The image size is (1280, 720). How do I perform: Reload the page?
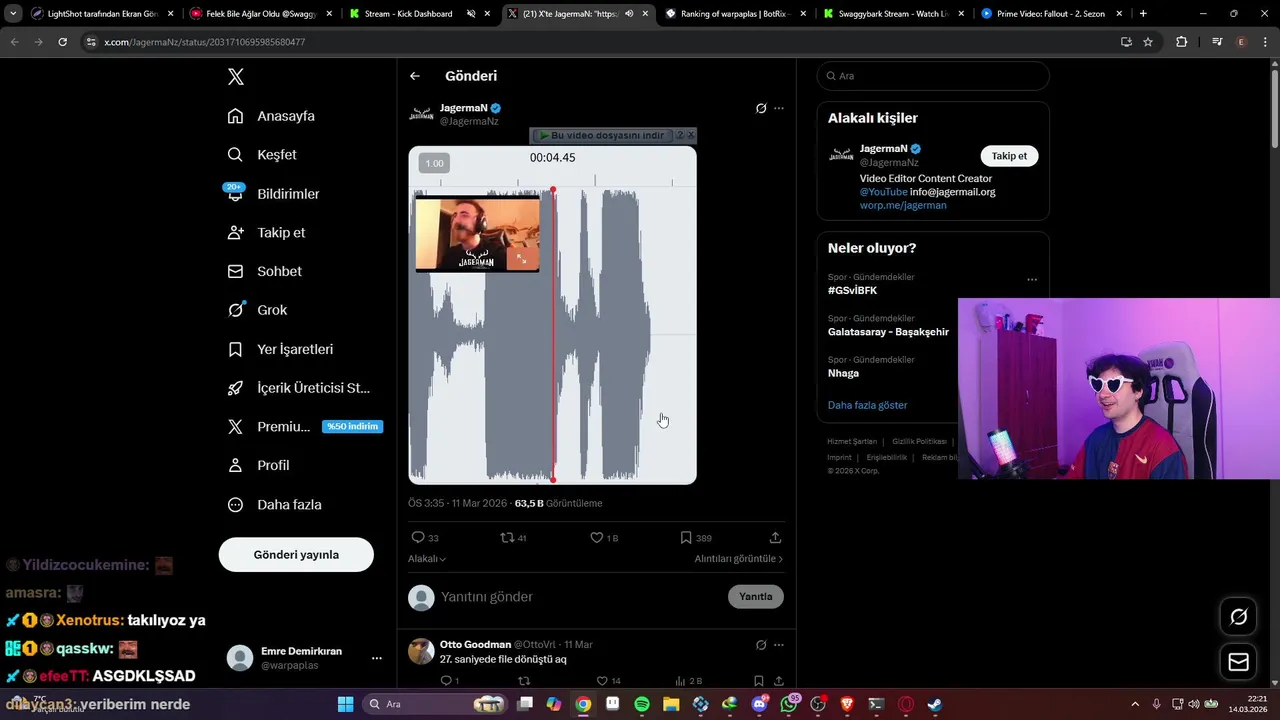(x=62, y=42)
